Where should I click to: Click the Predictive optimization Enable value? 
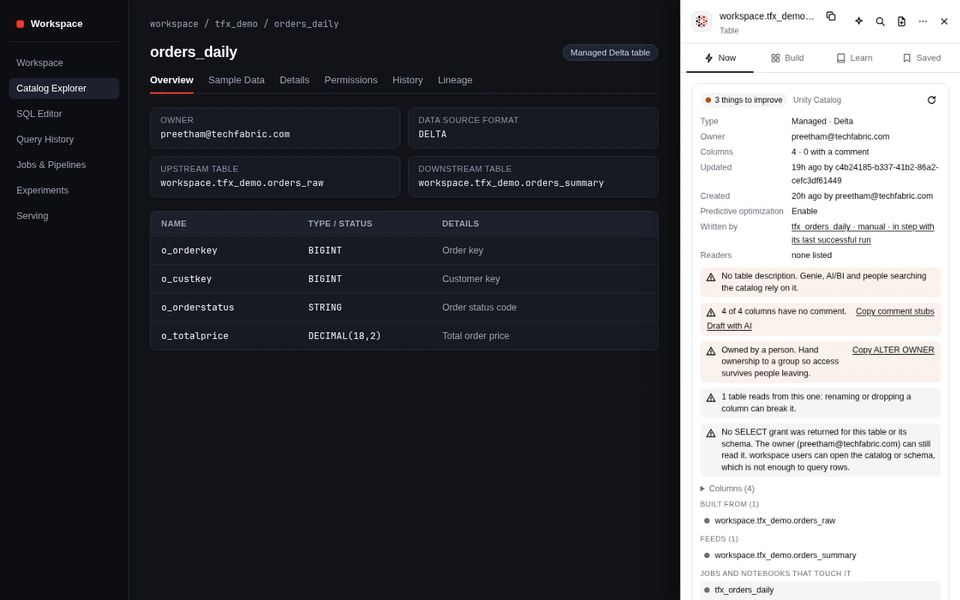(x=804, y=211)
